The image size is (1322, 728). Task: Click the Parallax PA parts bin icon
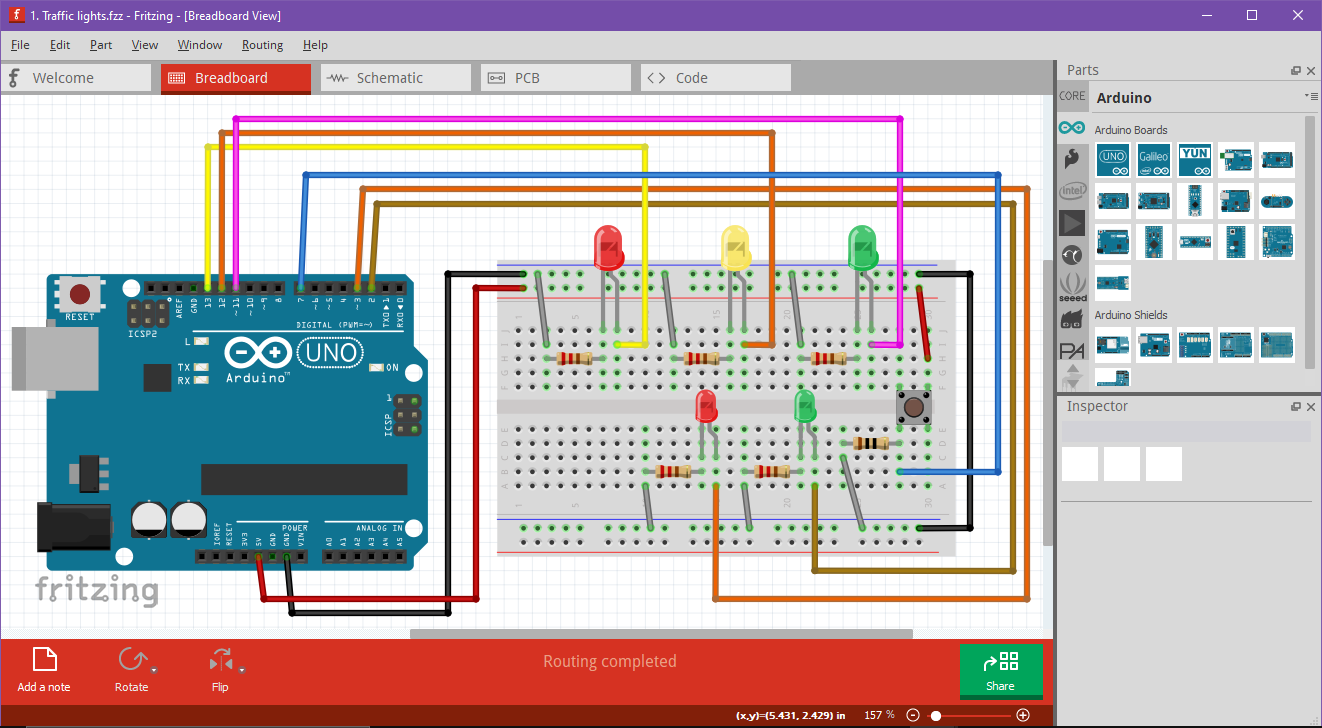point(1072,349)
